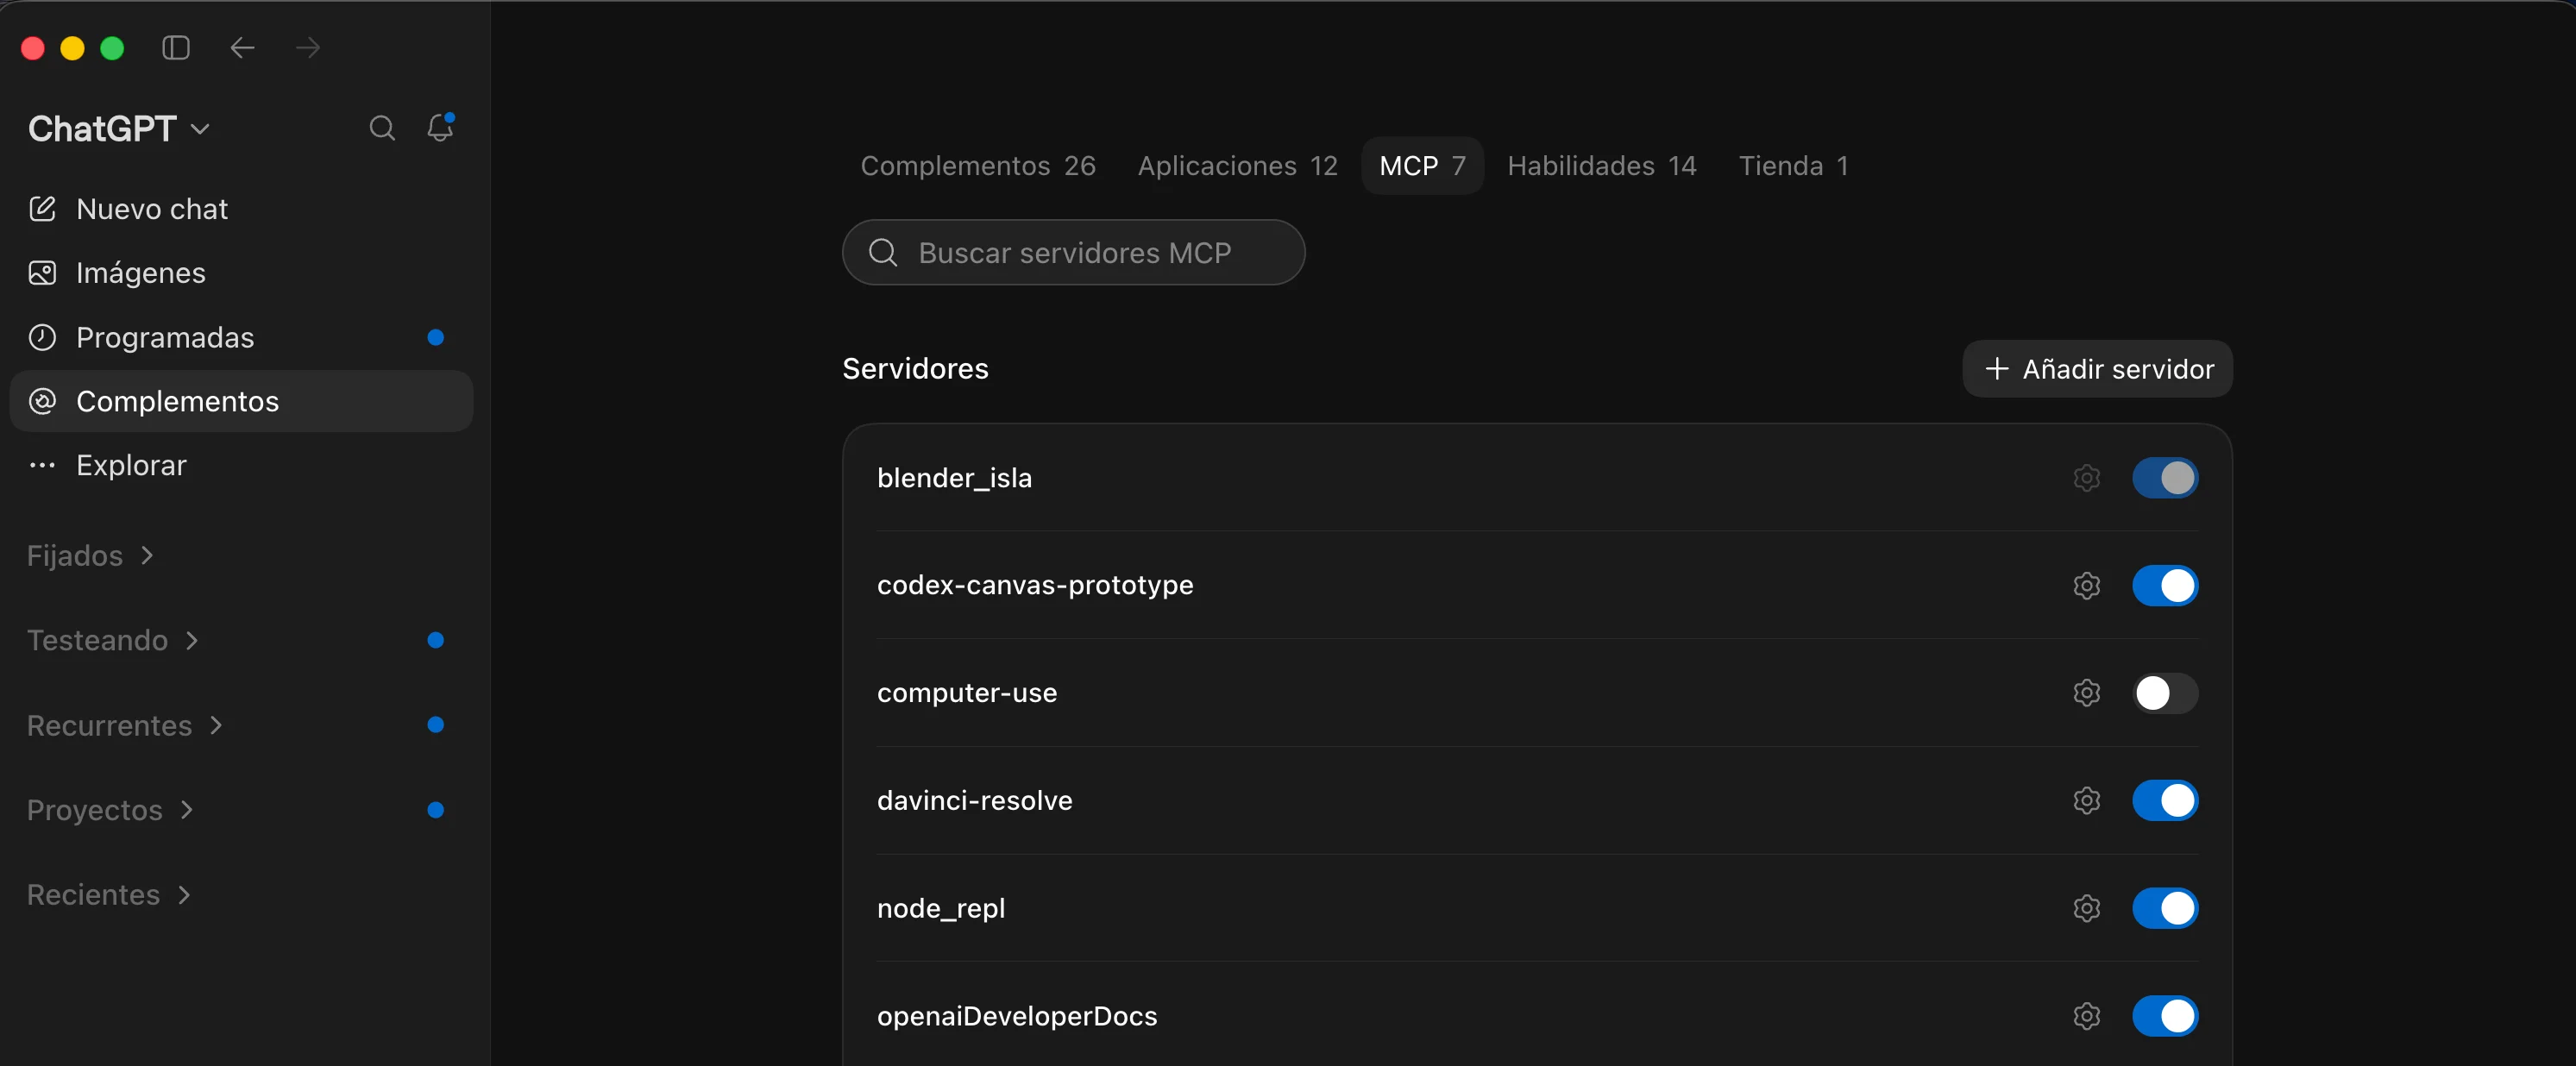Turn off the openaiDeveloperDocs server
Image resolution: width=2576 pixels, height=1066 pixels.
[x=2165, y=1016]
